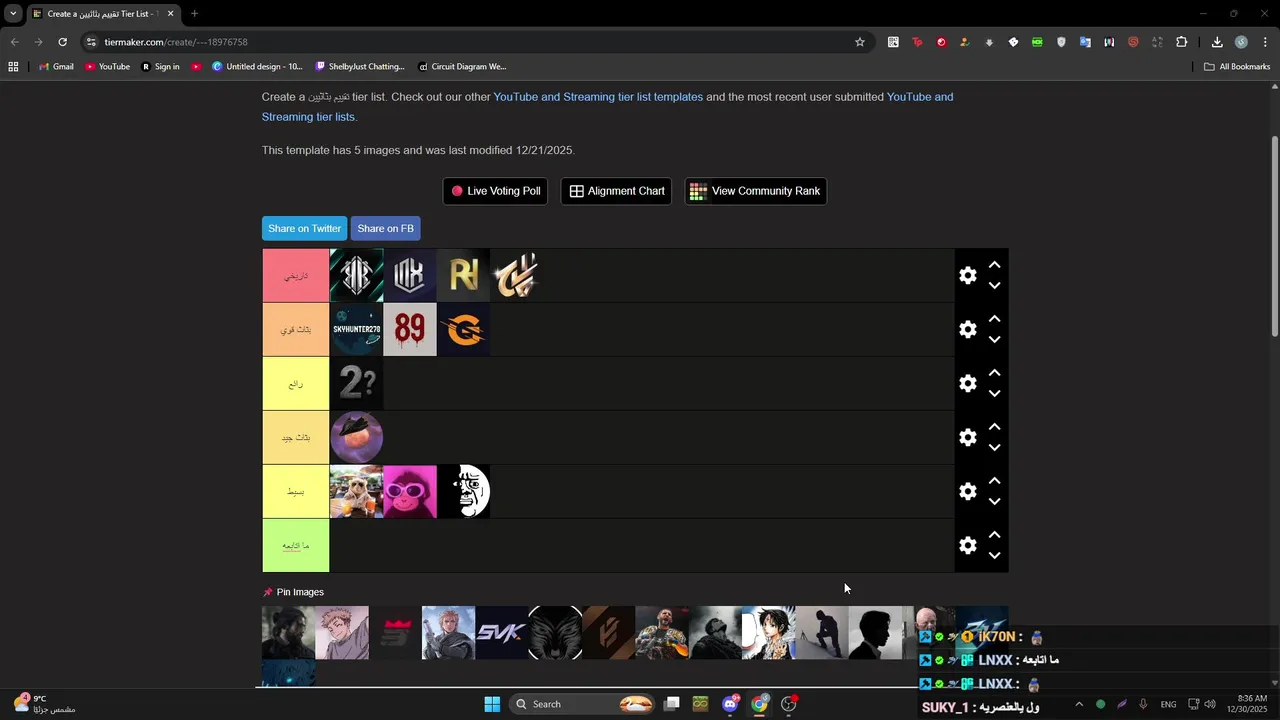Open the Gmail bookmark

point(56,67)
